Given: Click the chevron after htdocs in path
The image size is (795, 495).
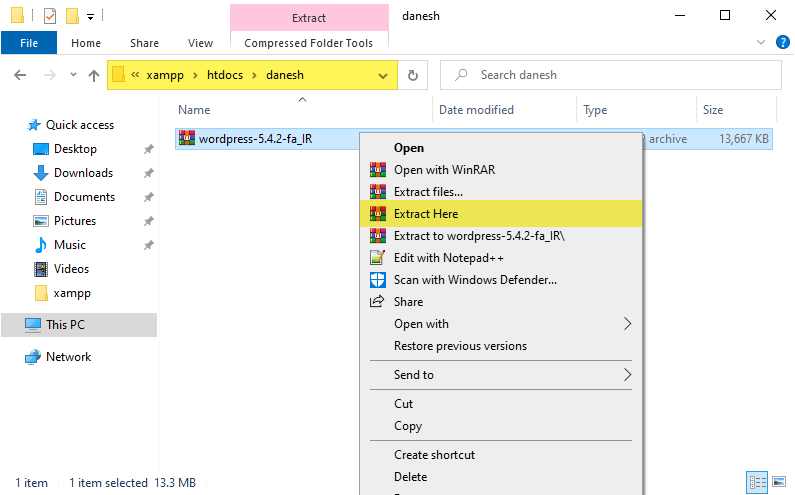Looking at the screenshot, I should coord(255,76).
